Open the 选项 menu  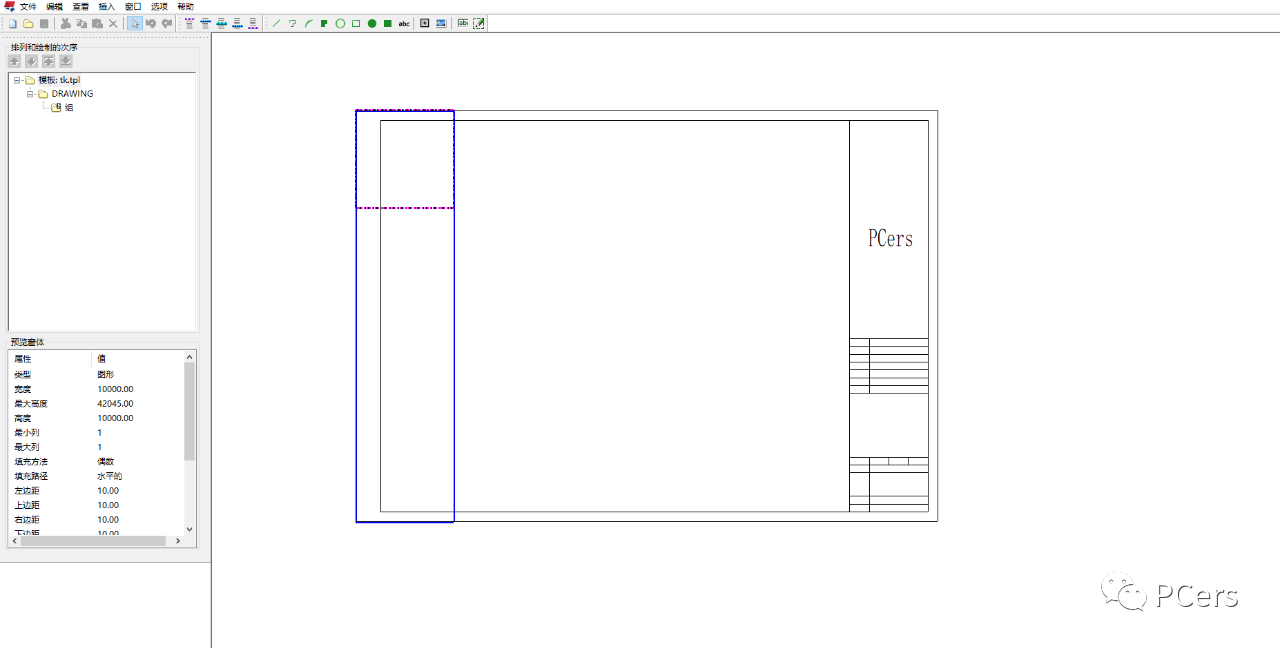[x=159, y=6]
